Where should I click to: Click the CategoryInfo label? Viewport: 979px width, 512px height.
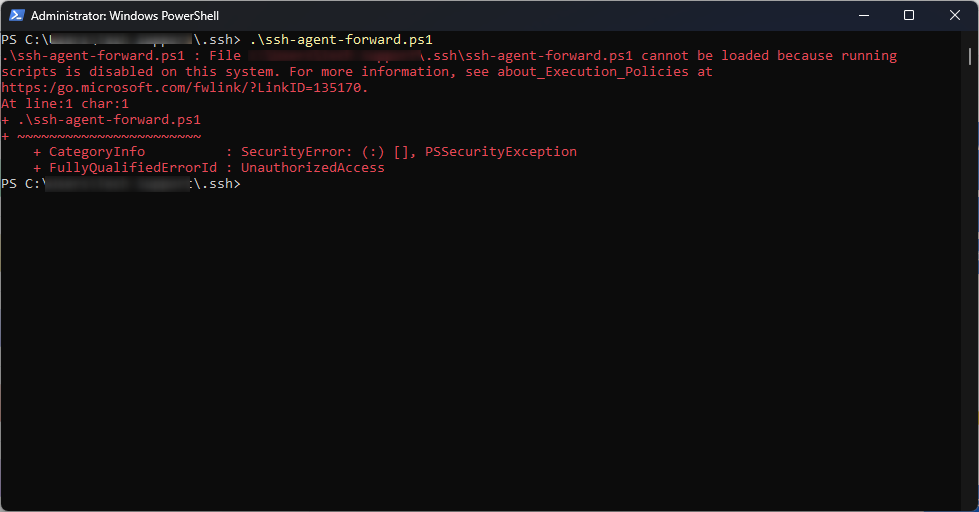97,152
